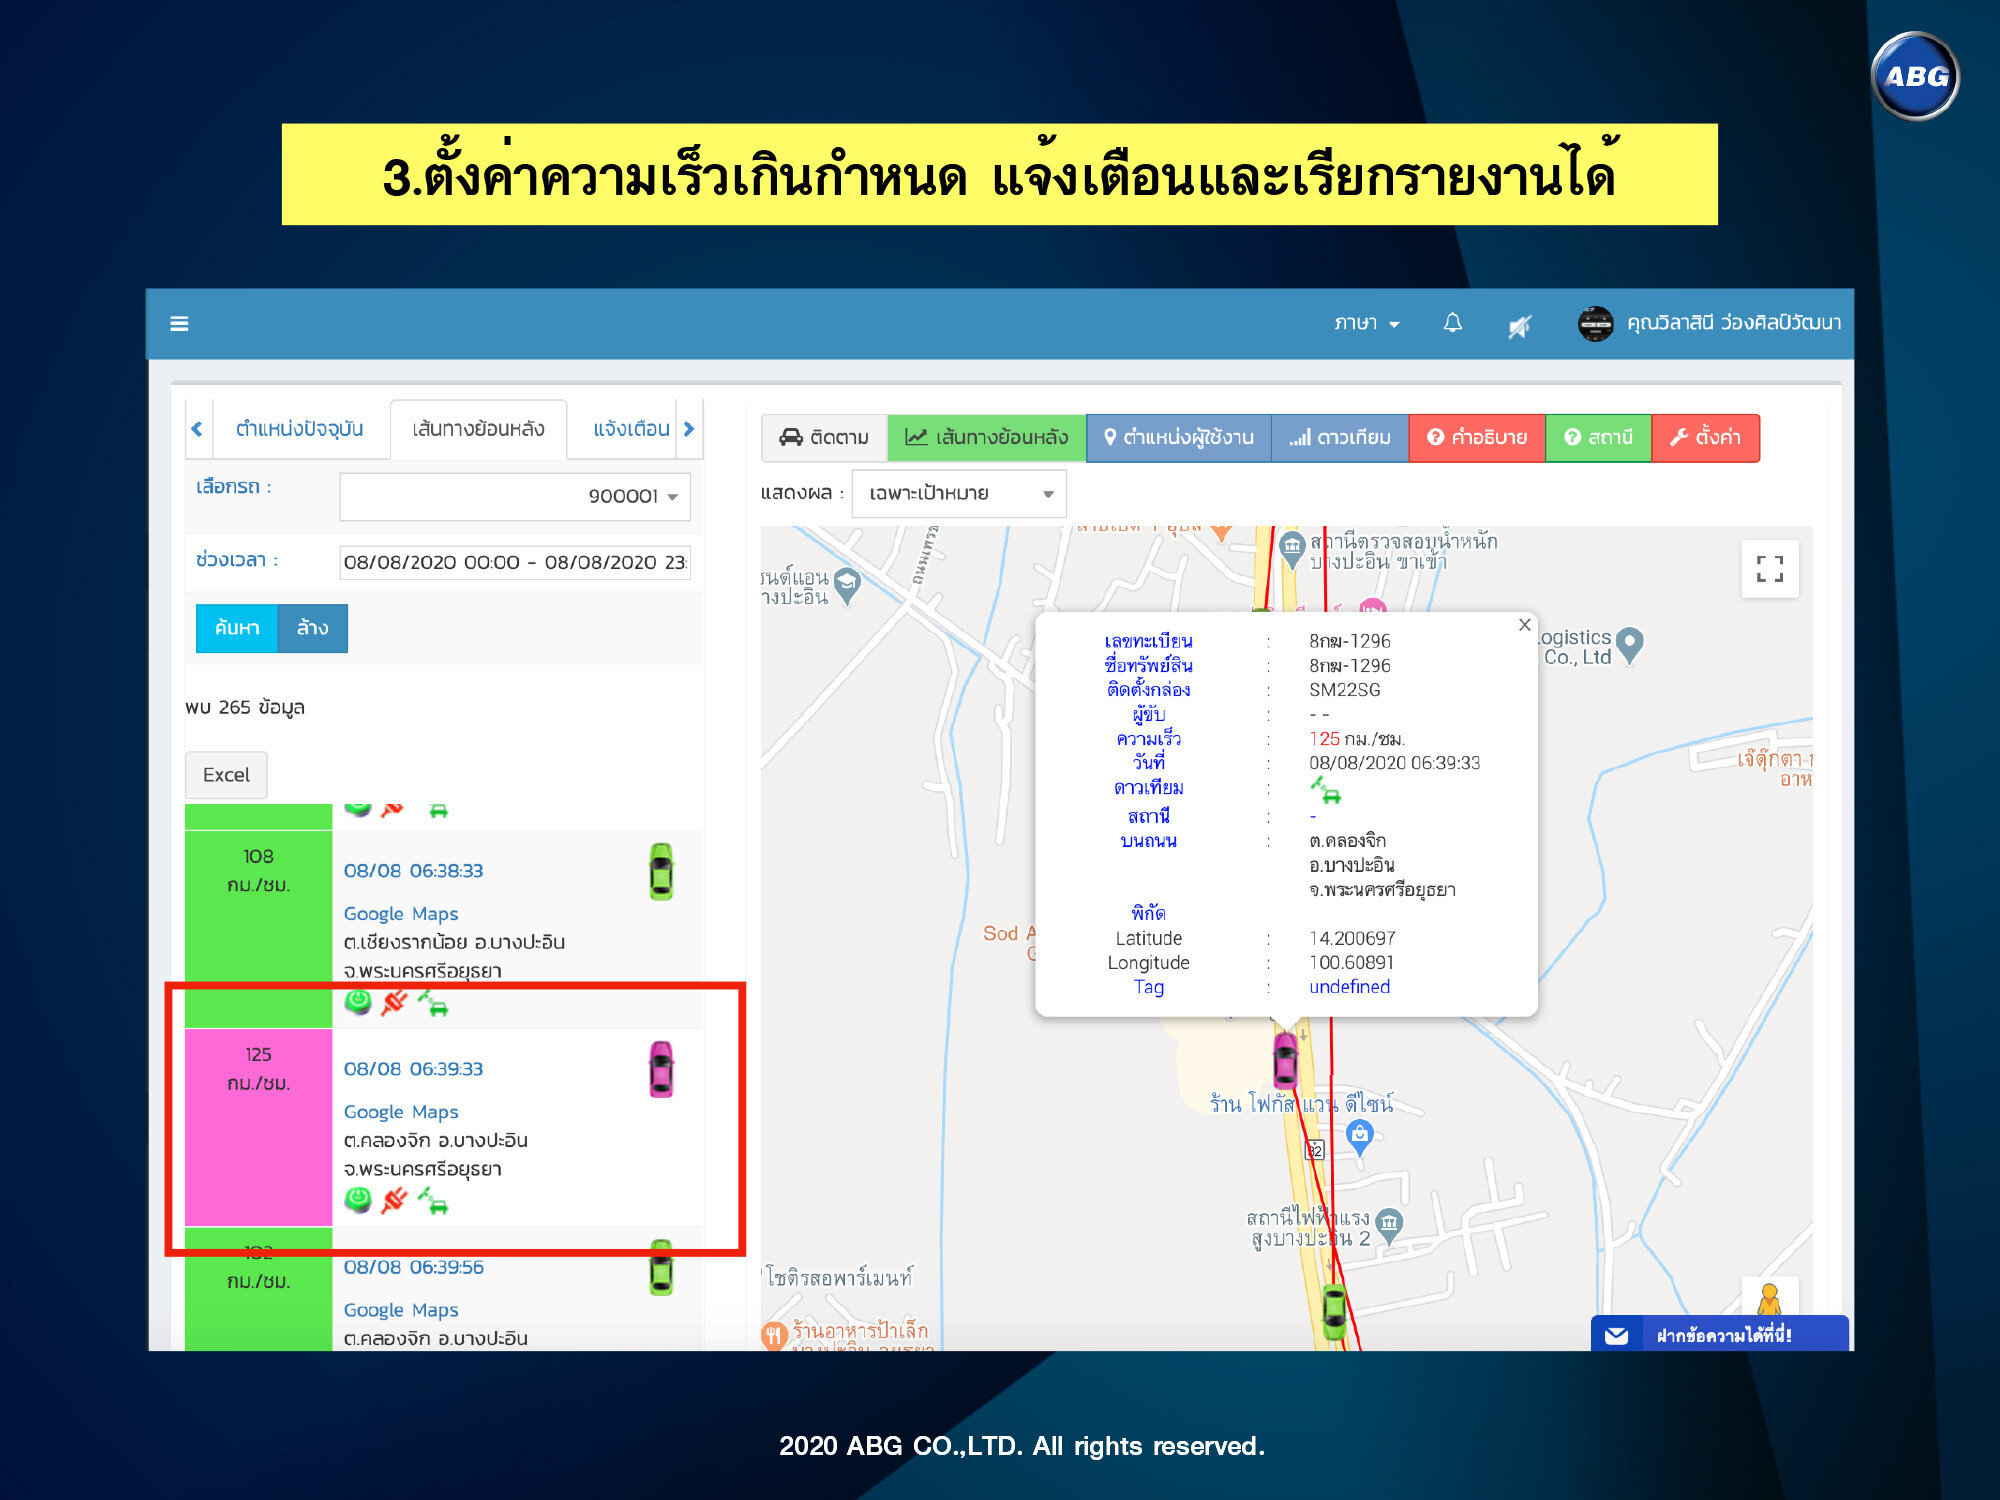The image size is (2000, 1500).
Task: Select the 08/08 06:38:33 timestamp
Action: [x=413, y=871]
